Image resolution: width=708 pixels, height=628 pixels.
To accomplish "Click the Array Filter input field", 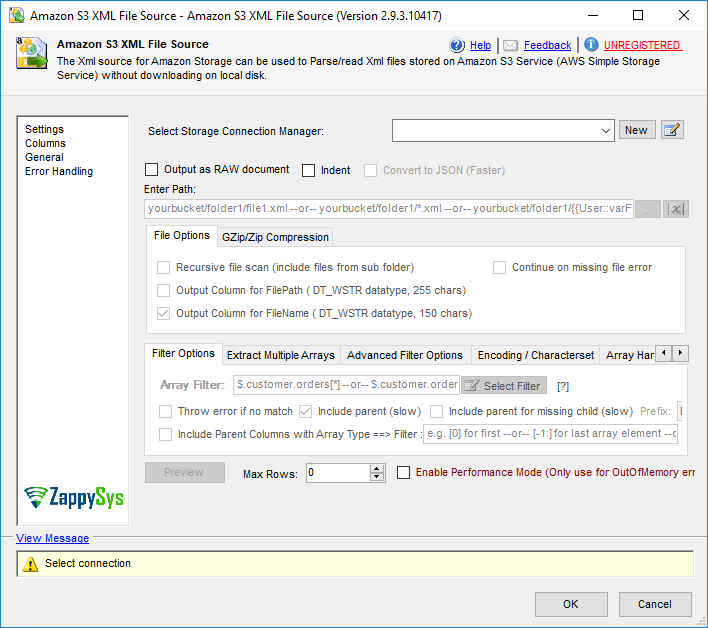I will [x=346, y=385].
